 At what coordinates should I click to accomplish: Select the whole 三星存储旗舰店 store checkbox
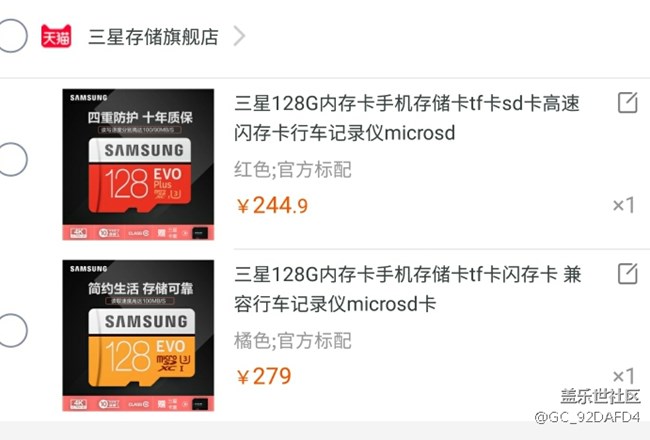(x=12, y=36)
